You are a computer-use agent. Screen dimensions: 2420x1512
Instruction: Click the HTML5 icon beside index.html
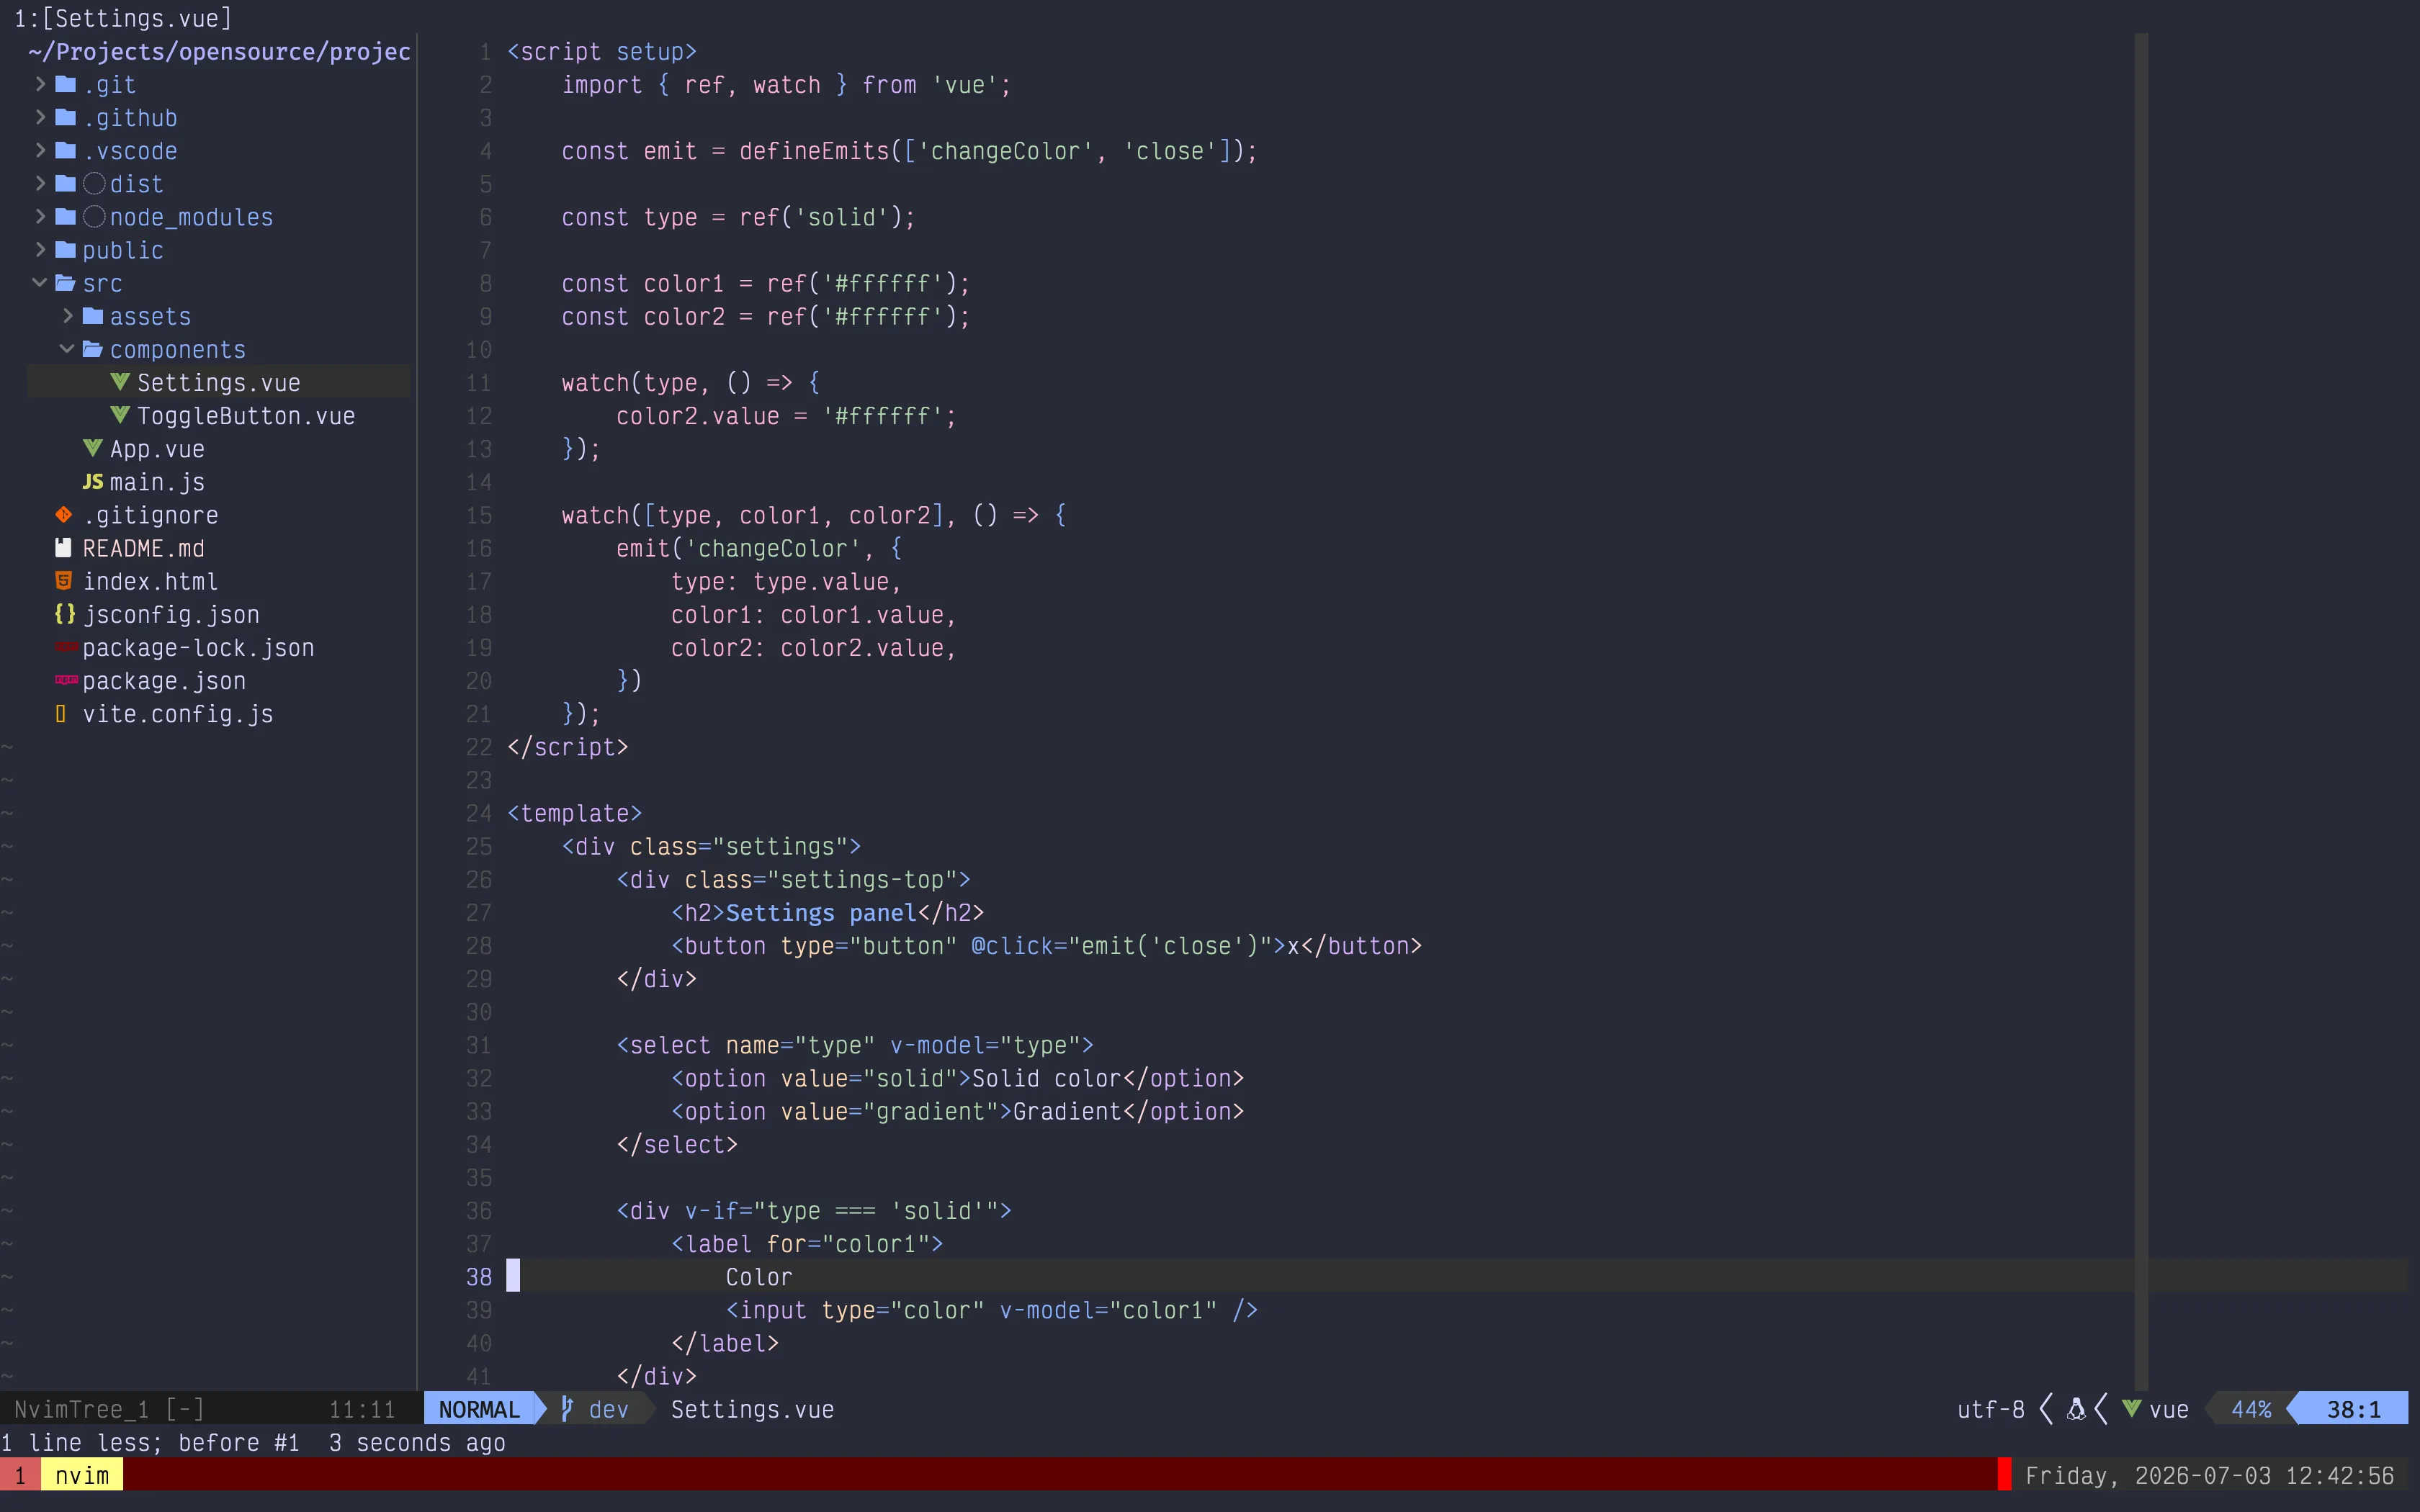[63, 580]
